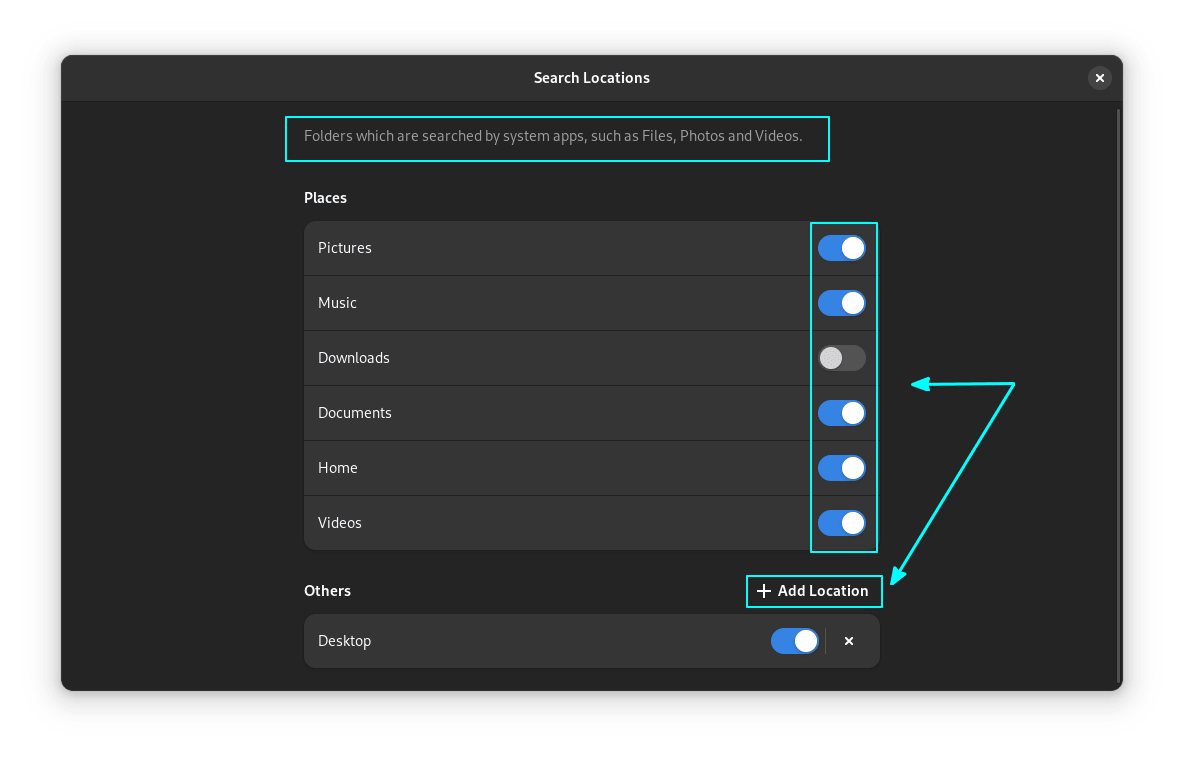The width and height of the screenshot is (1184, 758).
Task: Click the Videos row label
Action: [x=340, y=523]
